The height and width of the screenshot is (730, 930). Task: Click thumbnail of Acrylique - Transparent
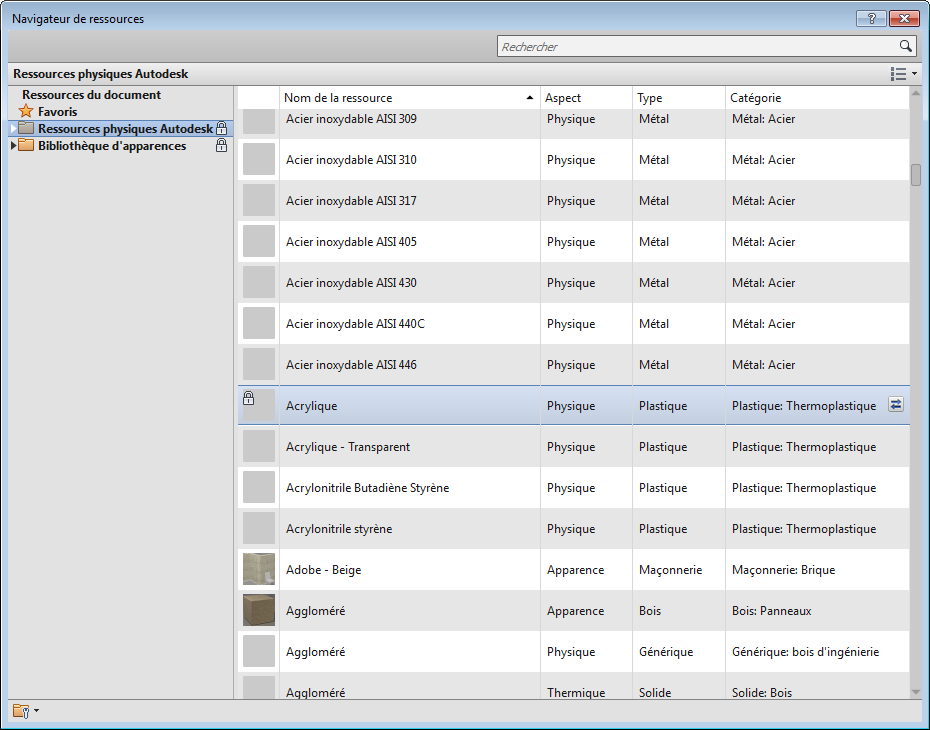pyautogui.click(x=259, y=446)
